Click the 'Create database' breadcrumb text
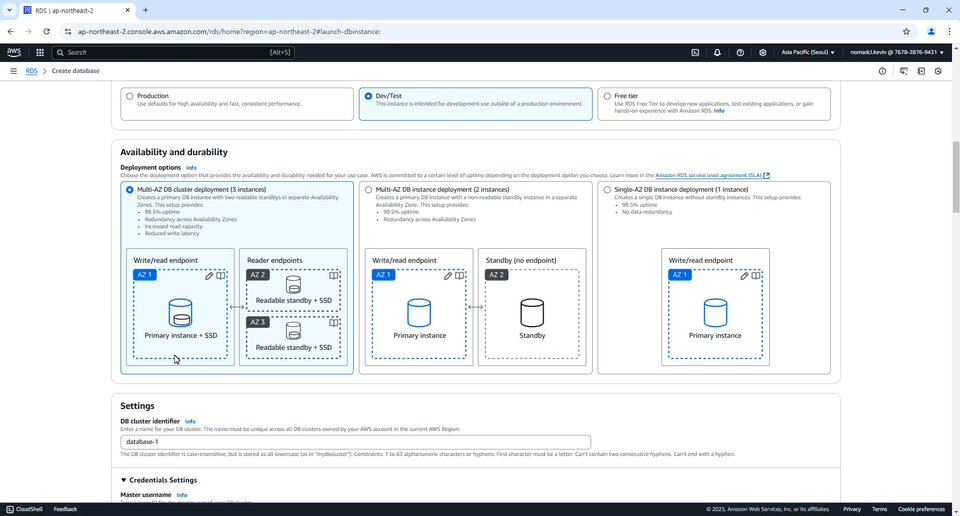Screen dimensions: 960x516 click(75, 71)
